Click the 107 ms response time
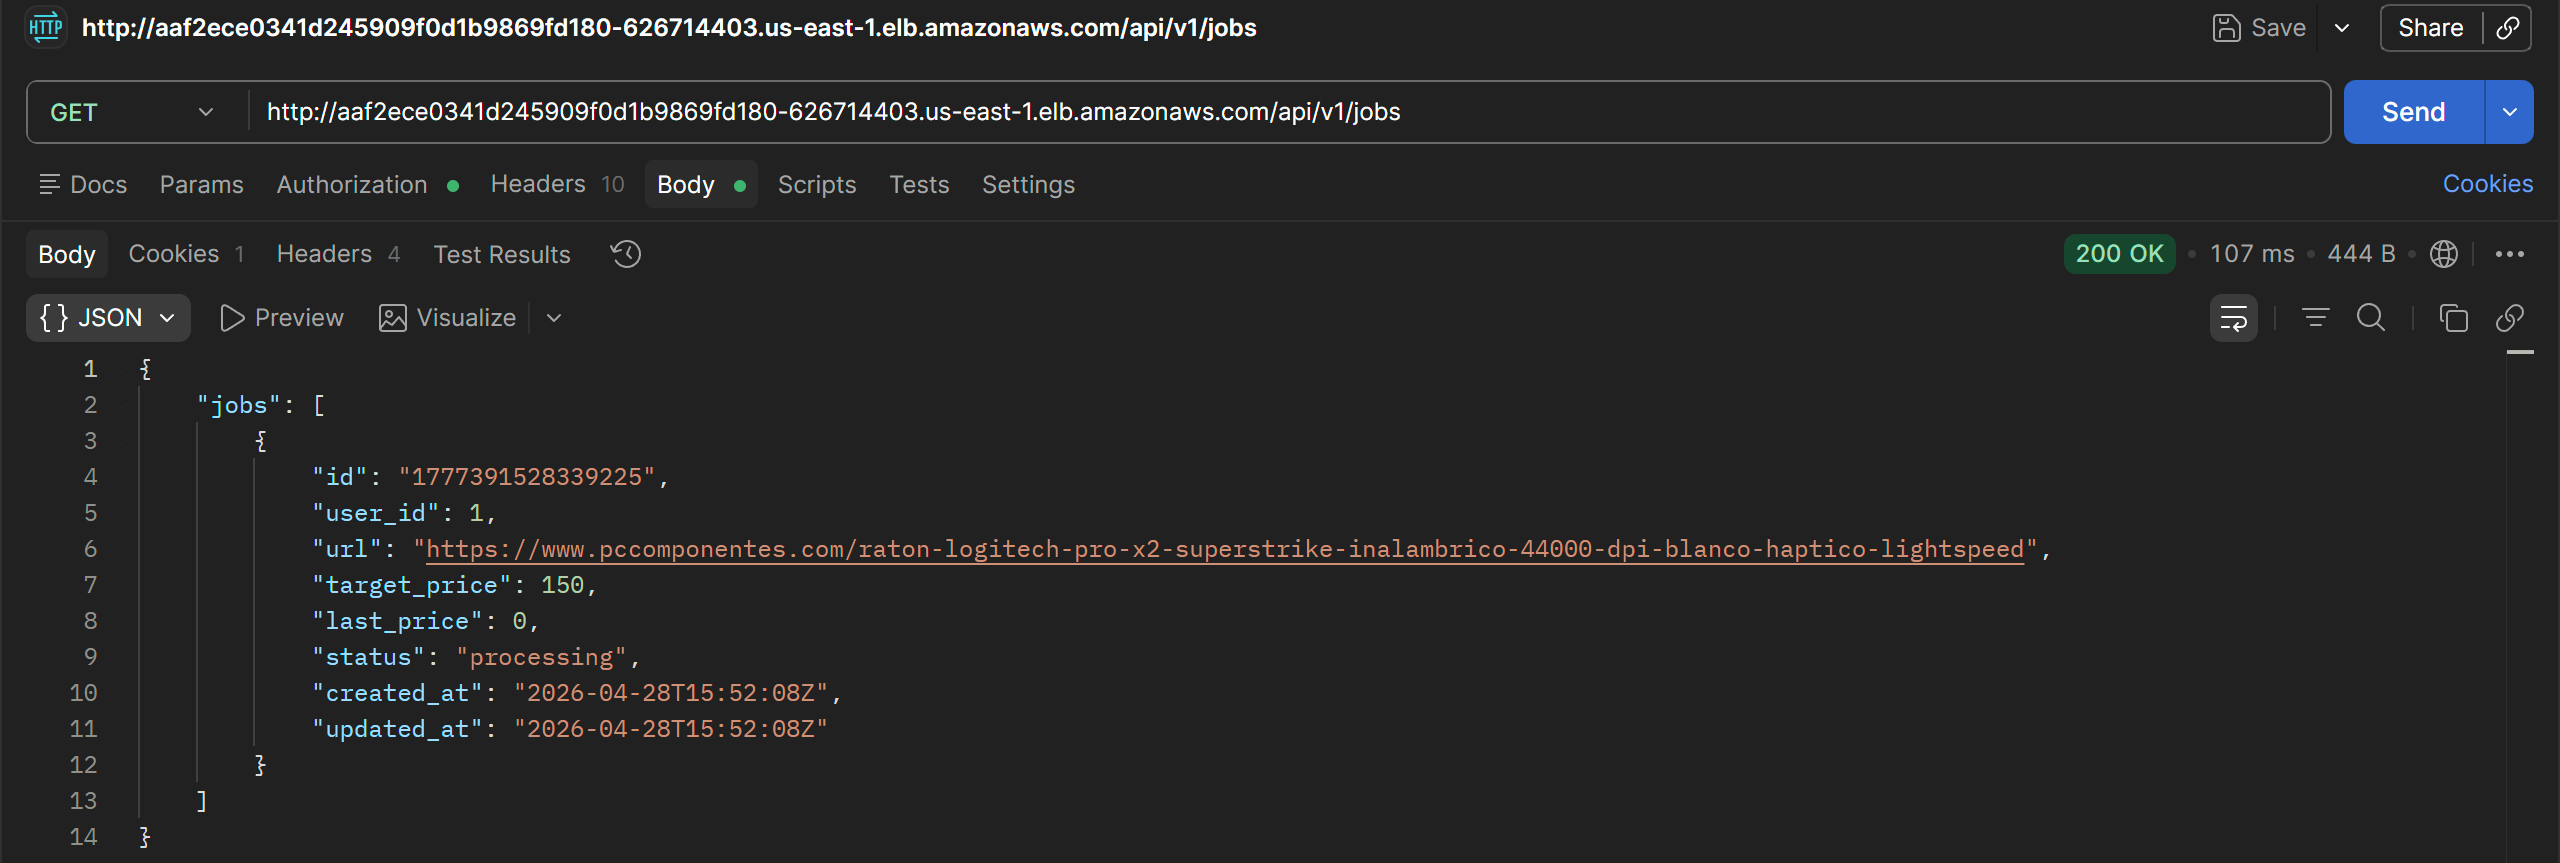This screenshot has width=2560, height=863. tap(2252, 254)
